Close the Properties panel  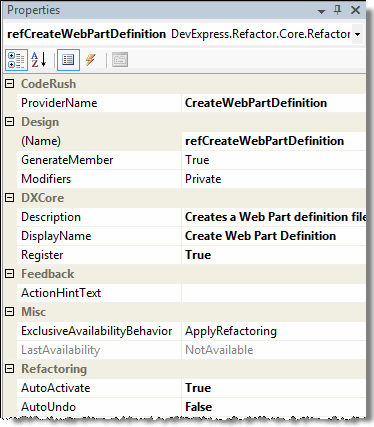(355, 10)
